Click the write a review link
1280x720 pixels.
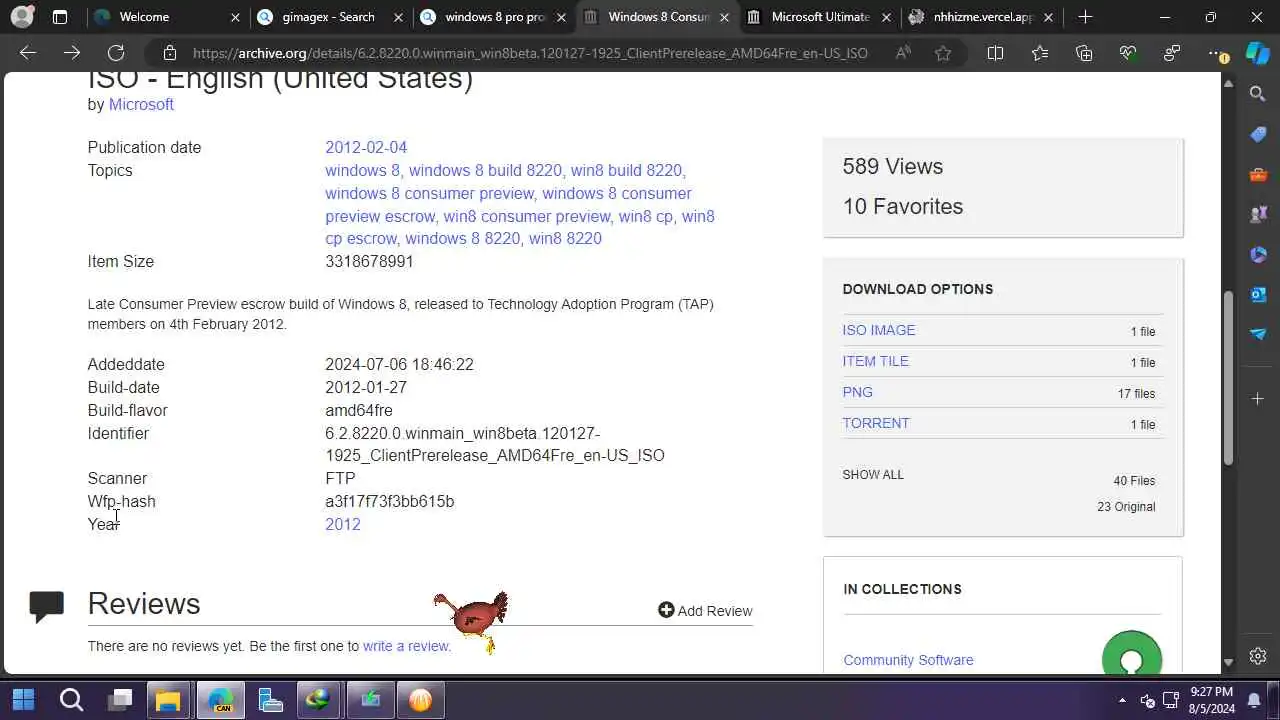(x=405, y=646)
